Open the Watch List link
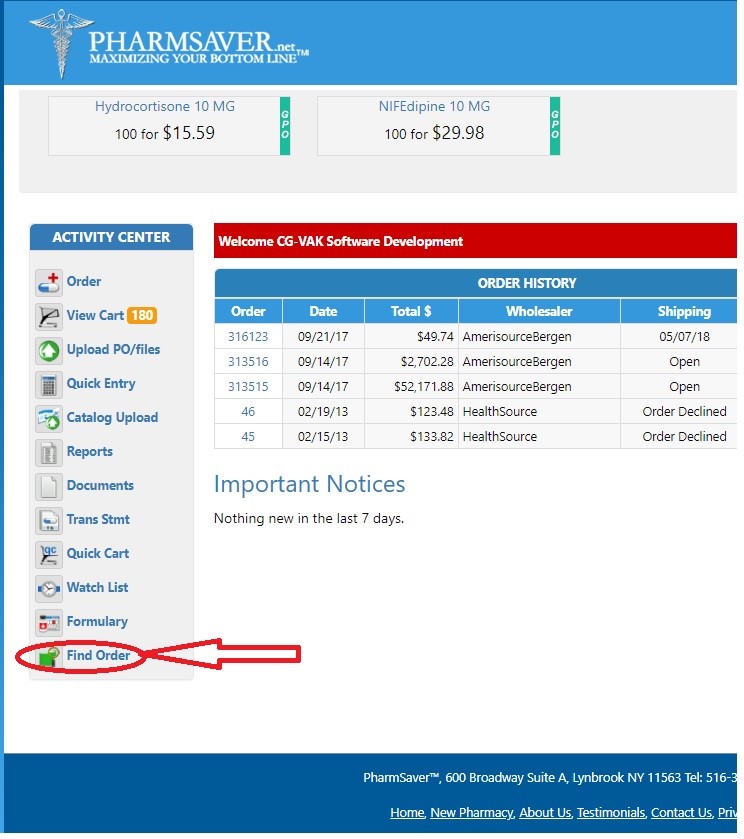The width and height of the screenshot is (744, 839). pyautogui.click(x=97, y=587)
